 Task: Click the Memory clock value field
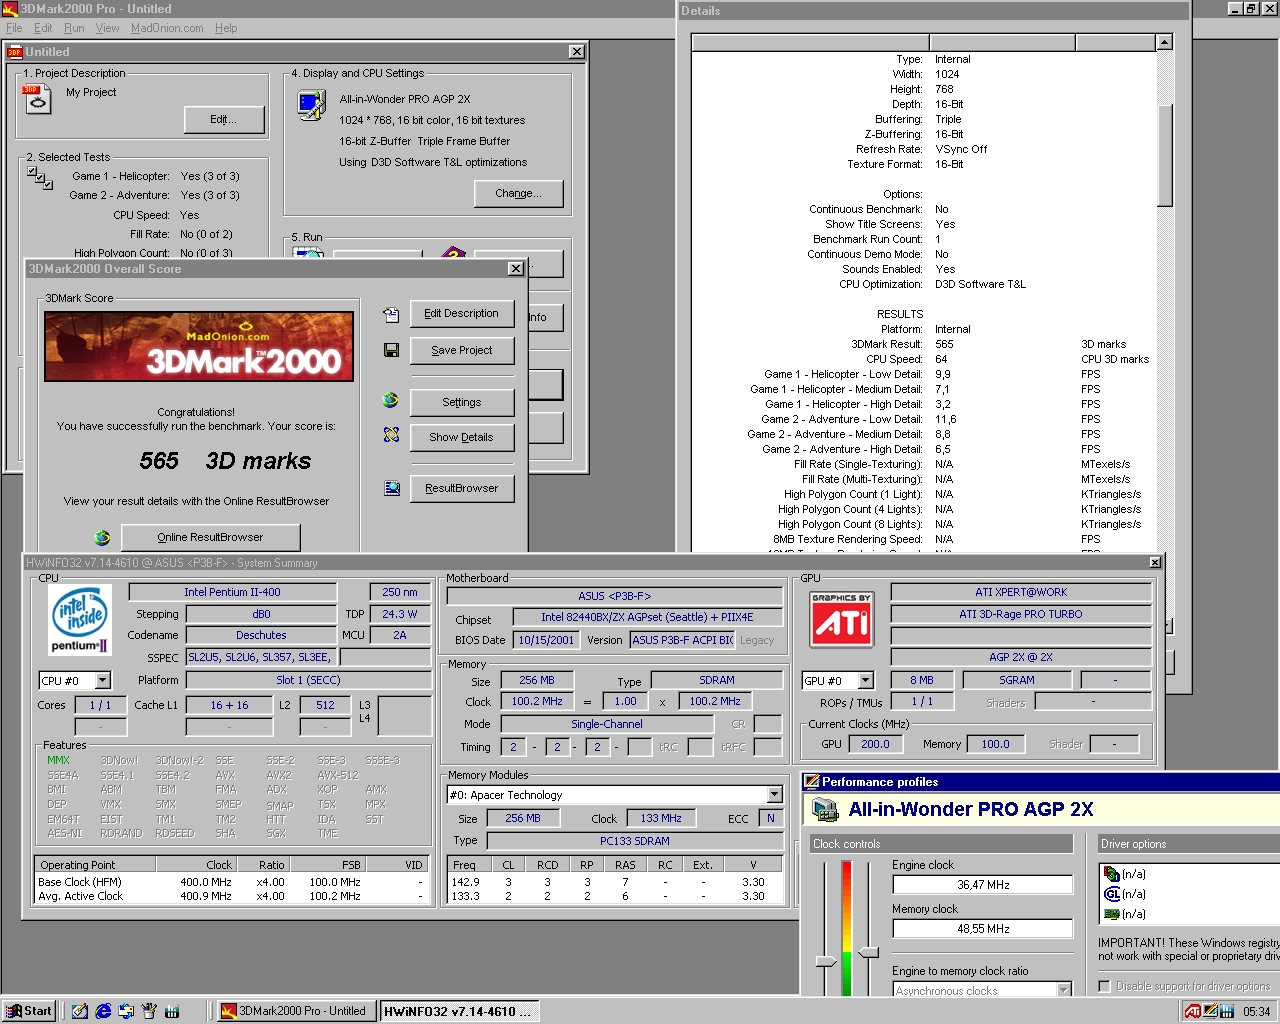pos(983,929)
